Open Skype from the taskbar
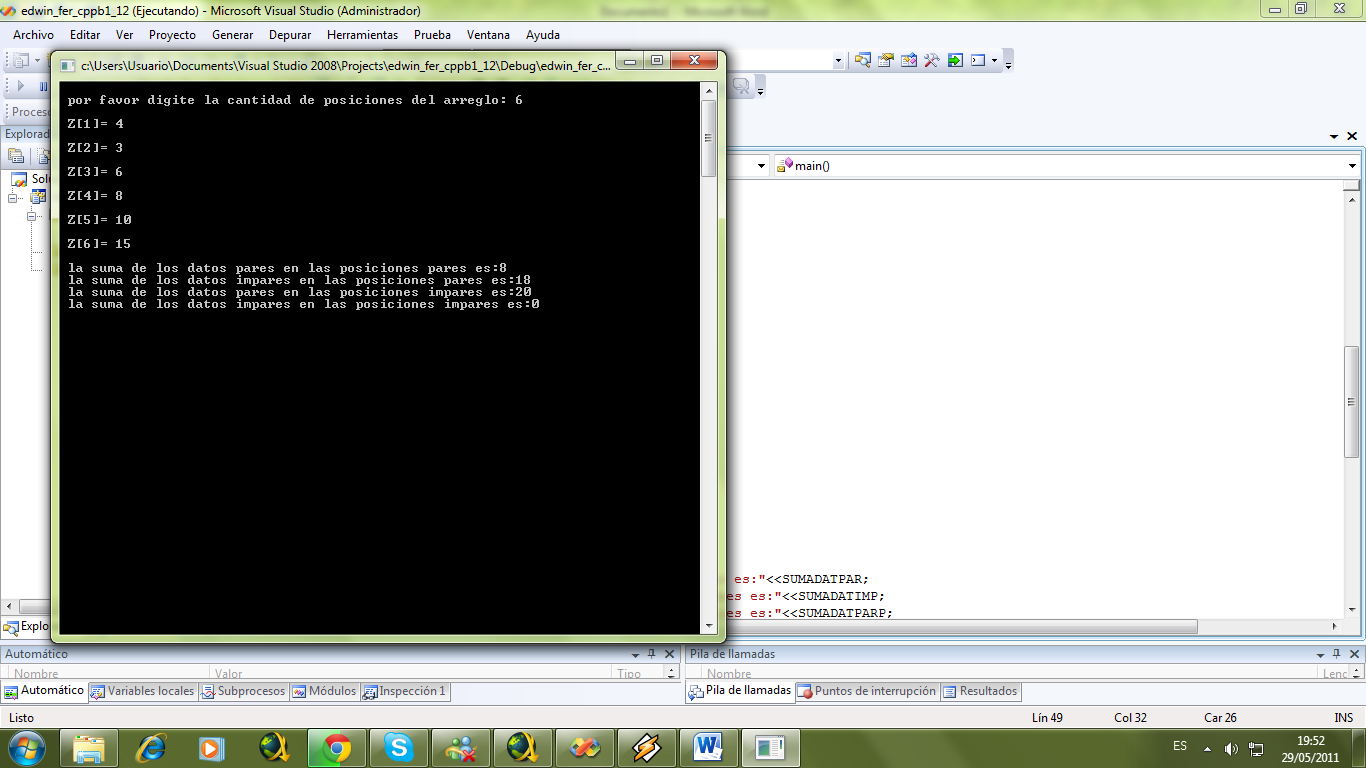This screenshot has width=1366, height=768. [x=398, y=747]
